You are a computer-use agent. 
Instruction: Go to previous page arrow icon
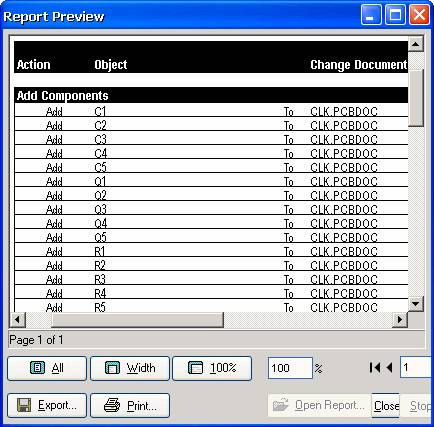pyautogui.click(x=389, y=368)
